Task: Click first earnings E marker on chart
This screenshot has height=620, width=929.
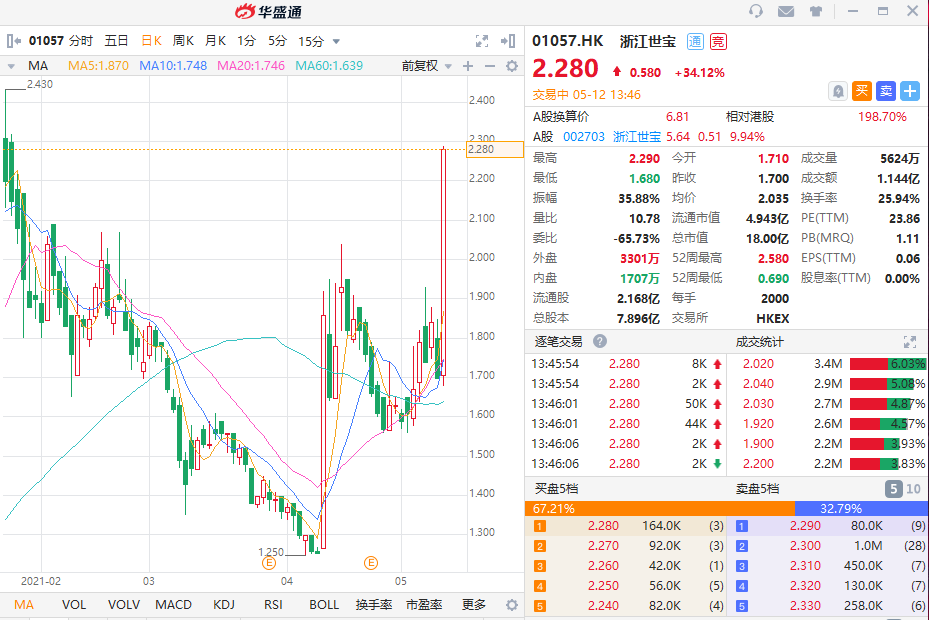Action: tap(268, 563)
